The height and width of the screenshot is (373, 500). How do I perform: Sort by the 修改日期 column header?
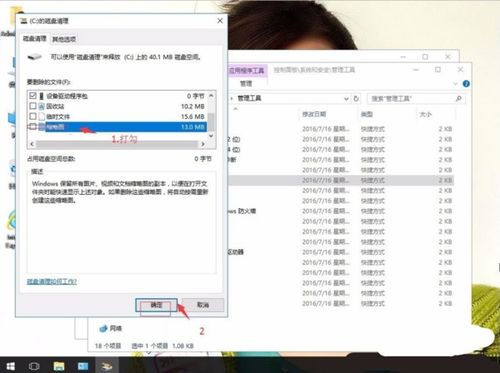click(314, 114)
